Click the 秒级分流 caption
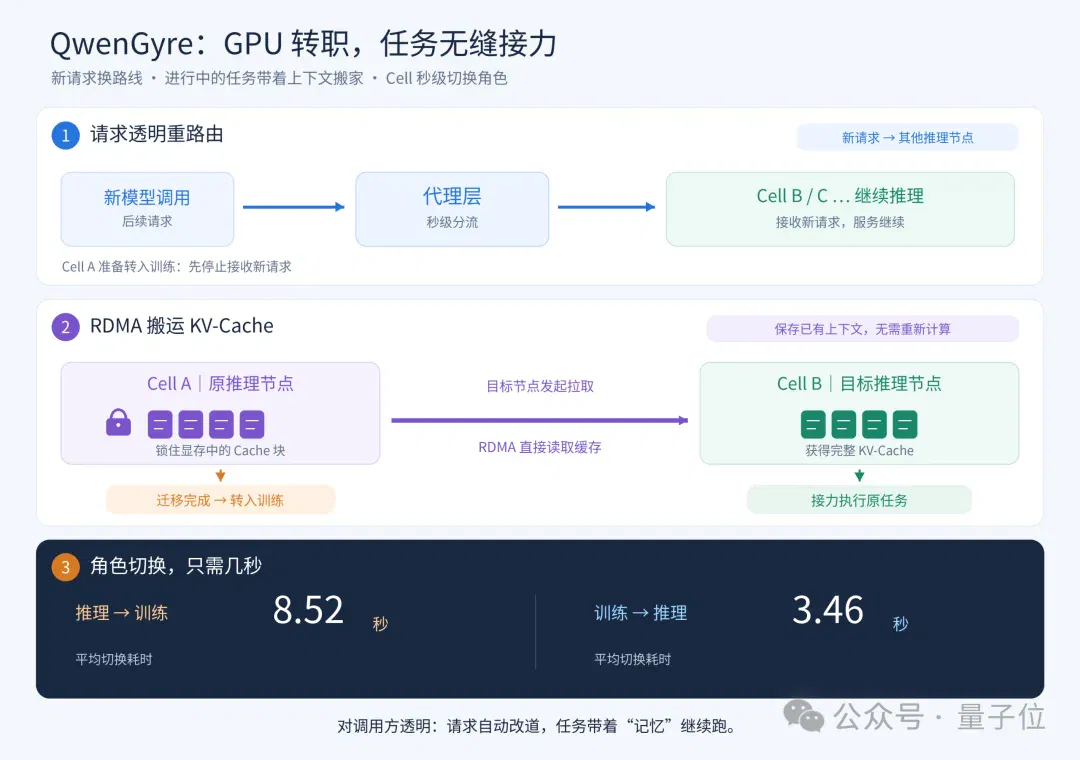Image resolution: width=1080 pixels, height=760 pixels. click(452, 222)
